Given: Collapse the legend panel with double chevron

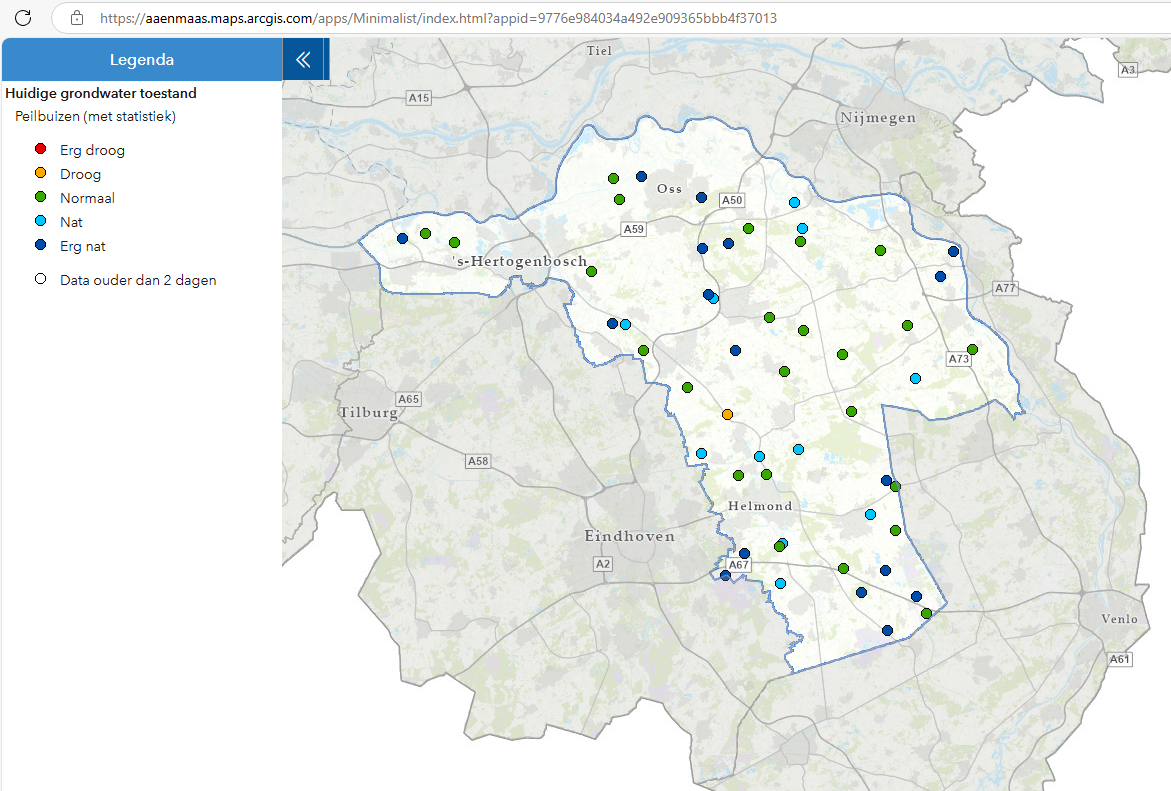Looking at the screenshot, I should click(303, 60).
